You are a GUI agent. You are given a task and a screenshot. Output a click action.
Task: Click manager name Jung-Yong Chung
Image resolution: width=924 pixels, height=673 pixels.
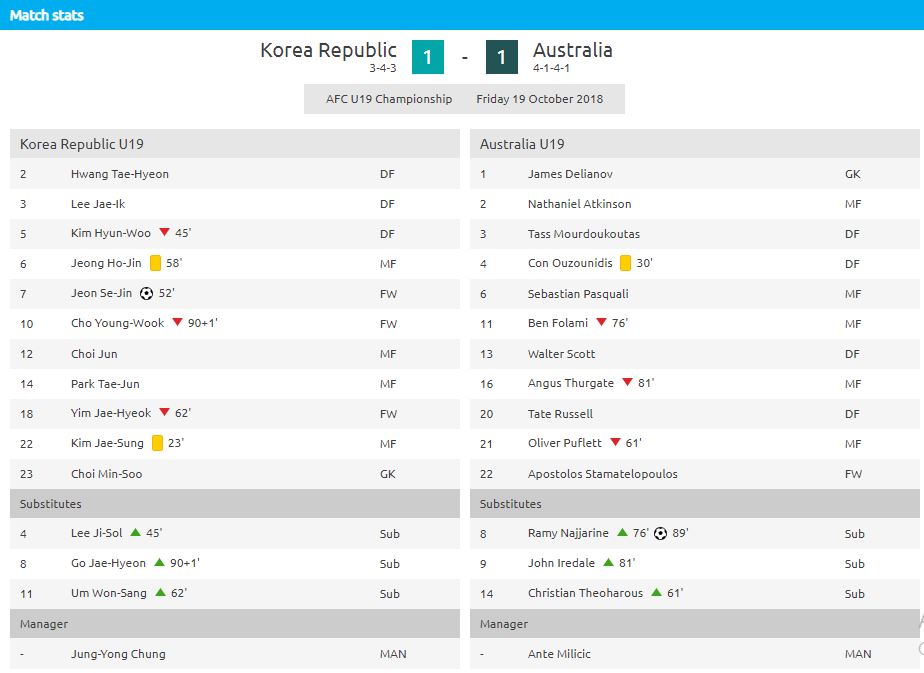pyautogui.click(x=118, y=654)
